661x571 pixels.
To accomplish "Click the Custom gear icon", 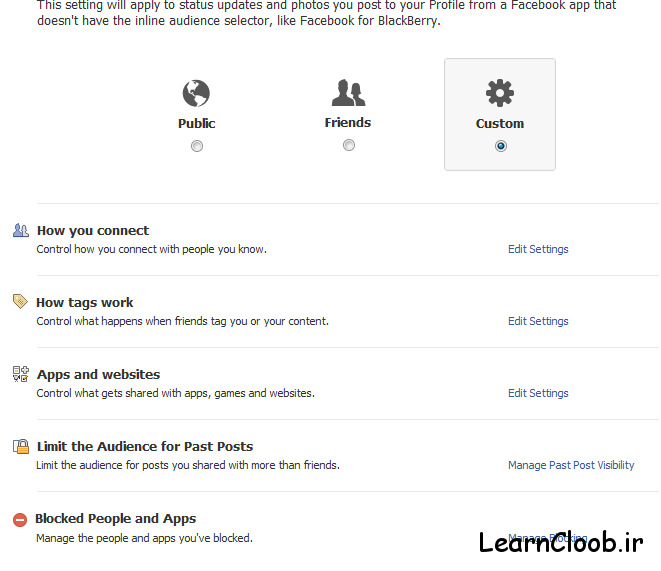I will pyautogui.click(x=500, y=93).
